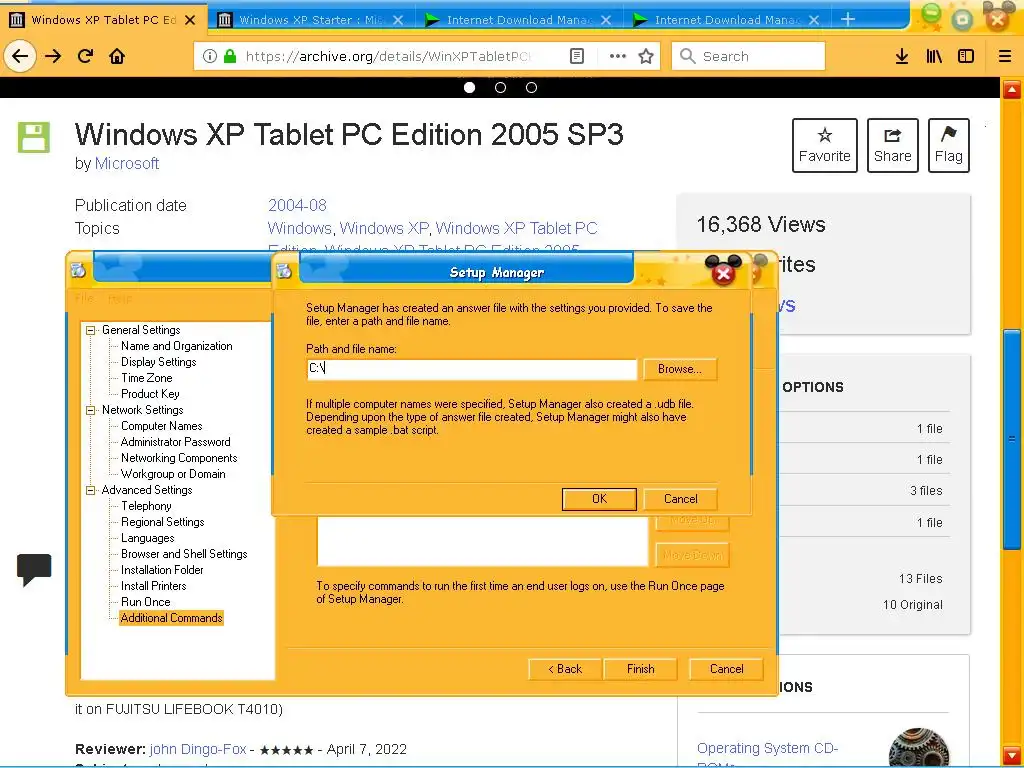Screen dimensions: 1024x768
Task: Click the green floppy disk software icon
Action: (x=34, y=137)
